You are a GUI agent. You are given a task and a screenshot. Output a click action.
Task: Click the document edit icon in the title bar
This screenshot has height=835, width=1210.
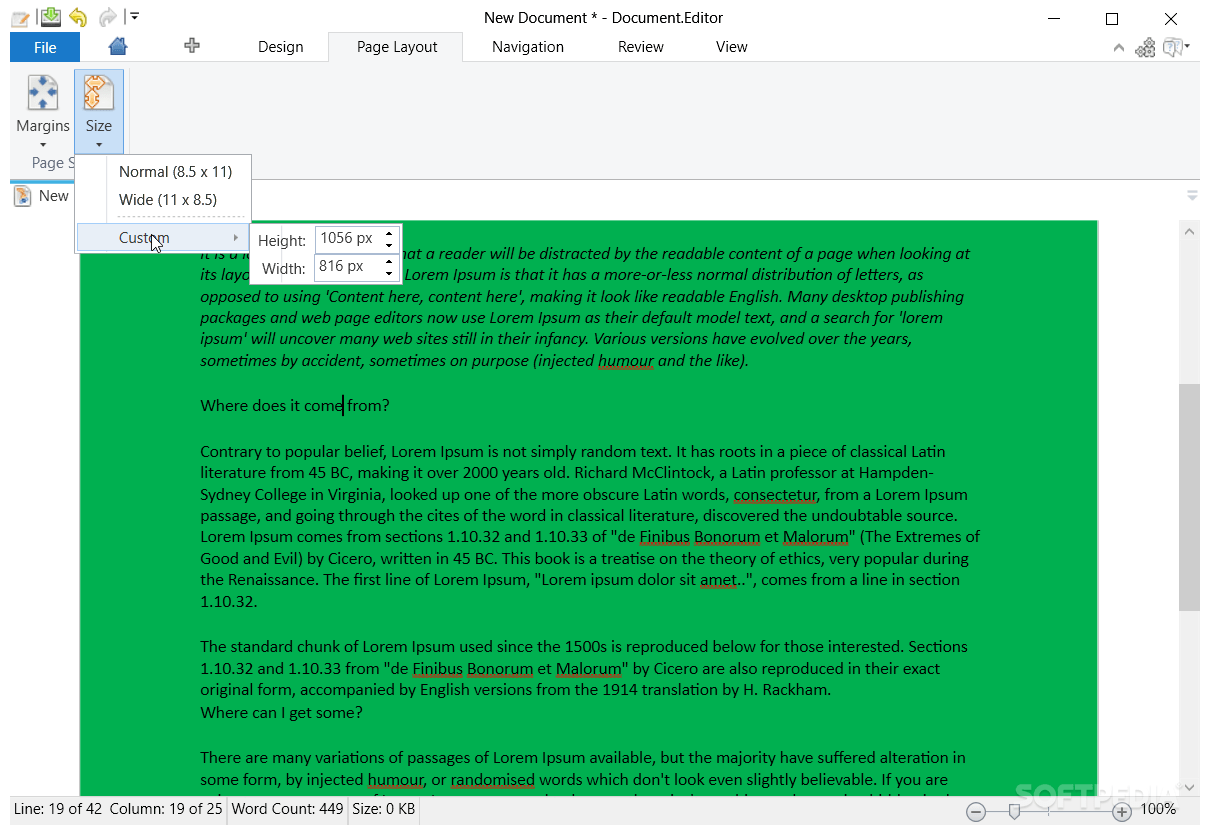point(20,18)
